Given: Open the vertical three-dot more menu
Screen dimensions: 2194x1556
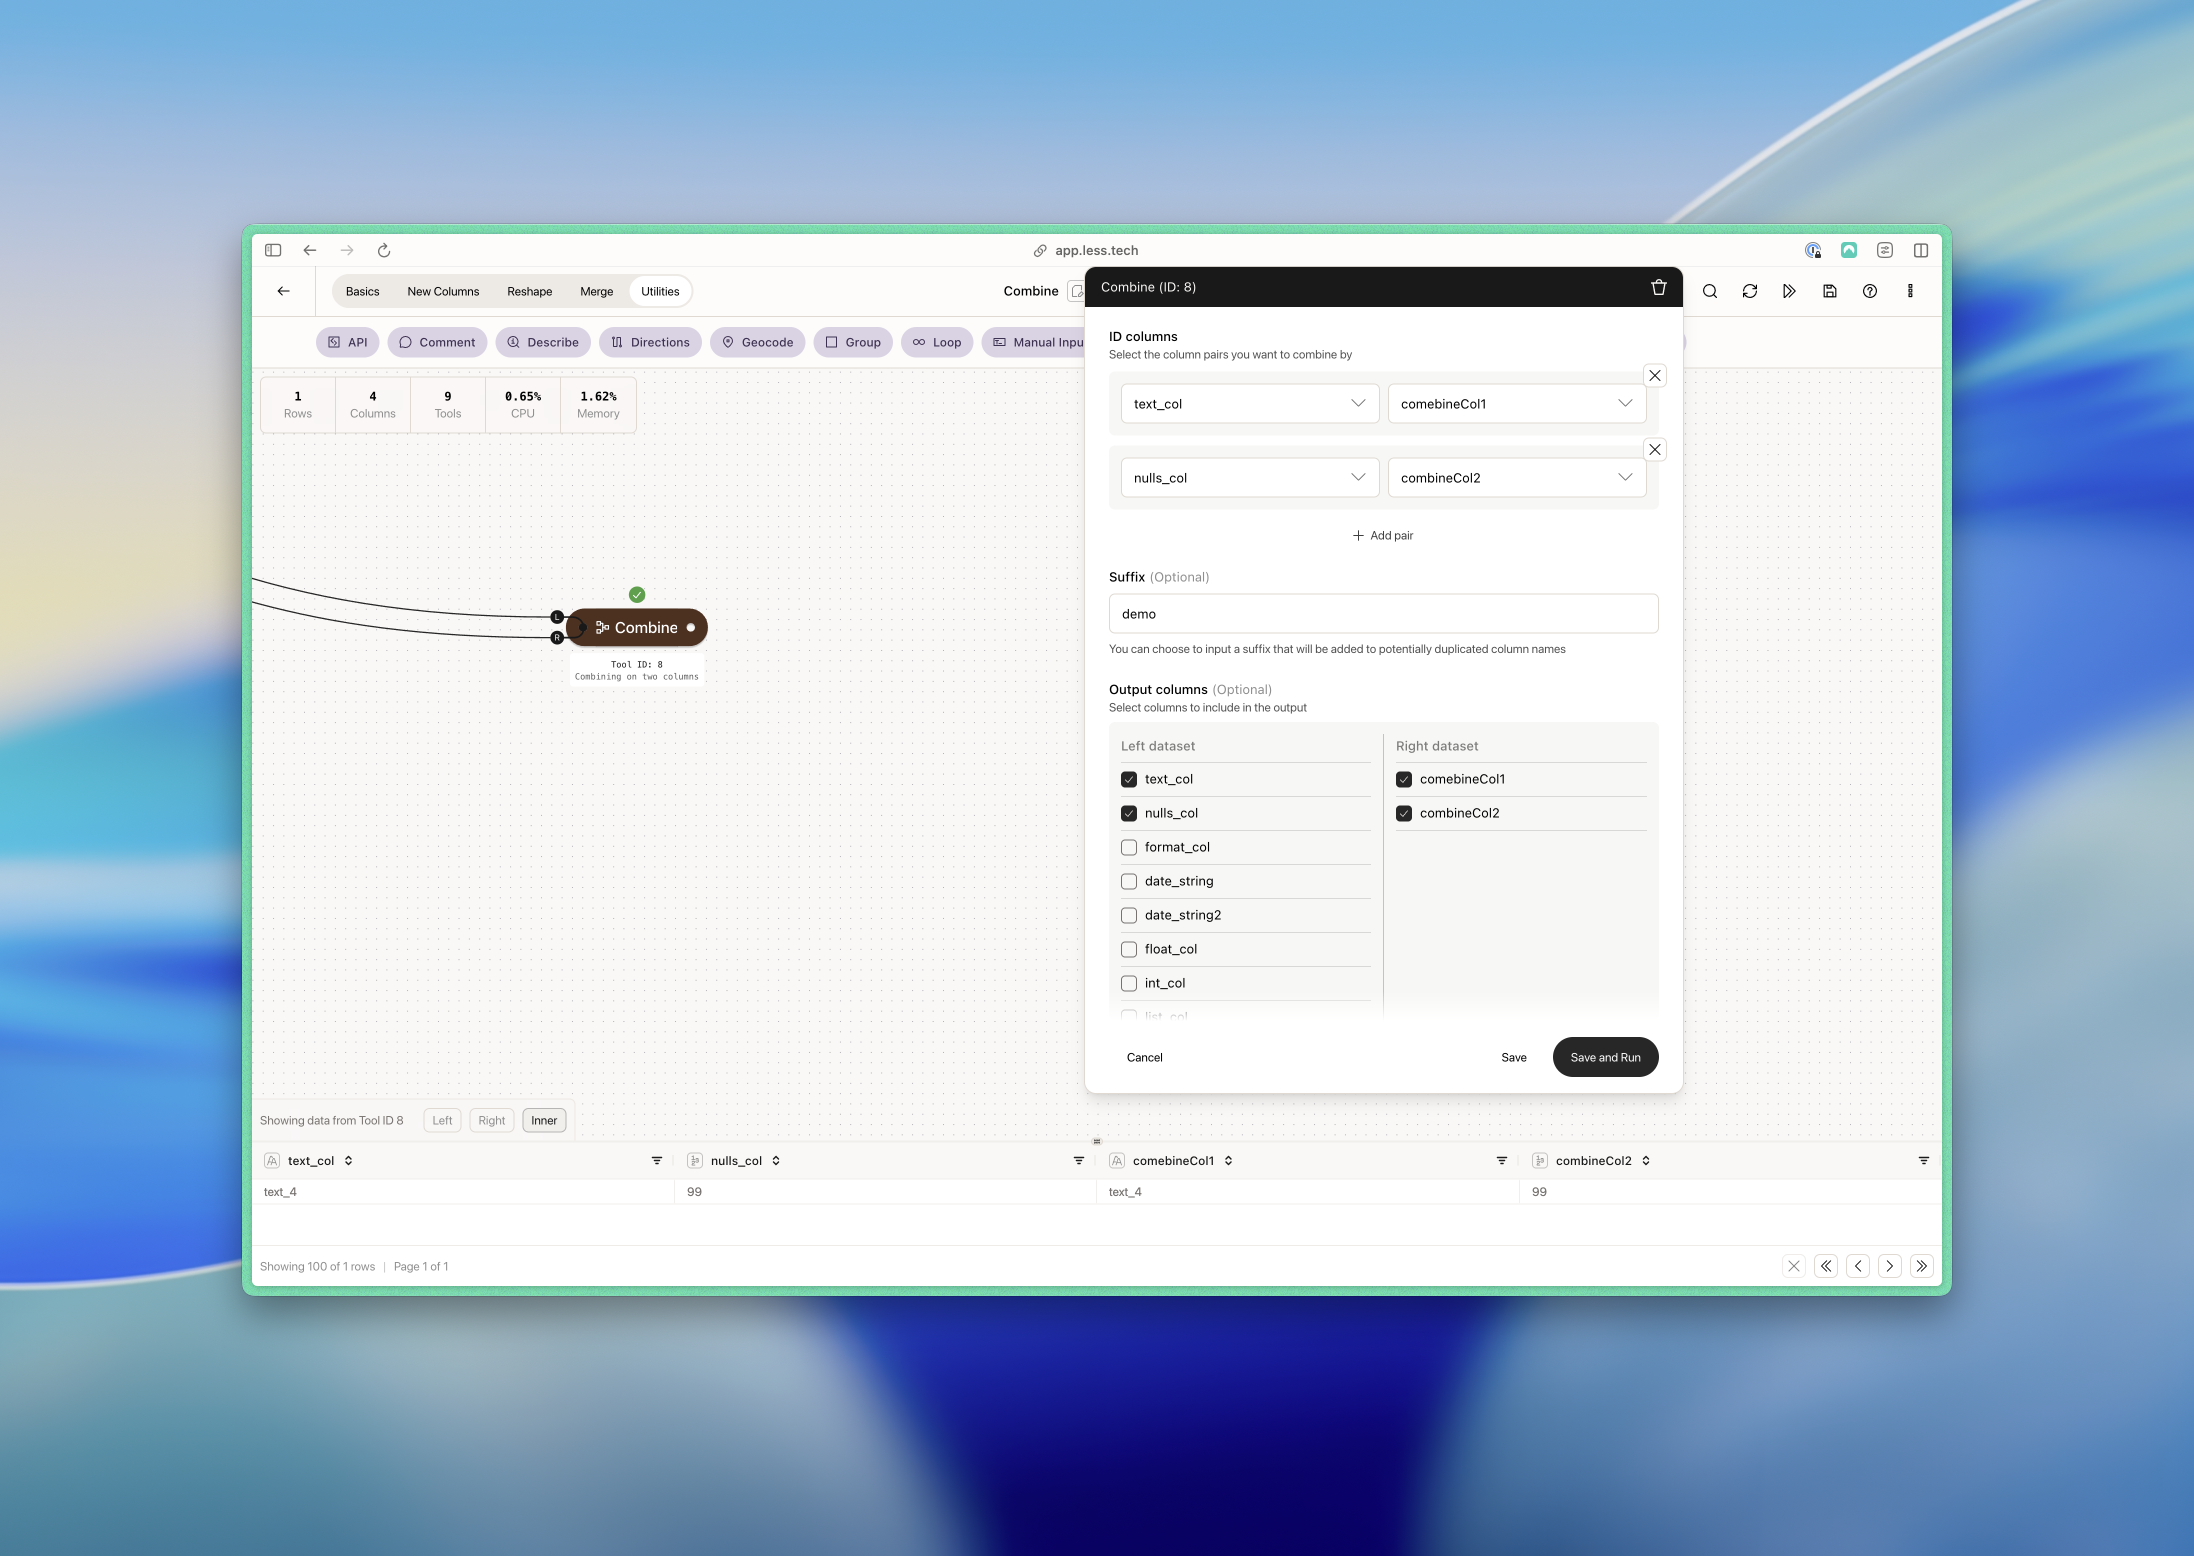Looking at the screenshot, I should [x=1909, y=291].
